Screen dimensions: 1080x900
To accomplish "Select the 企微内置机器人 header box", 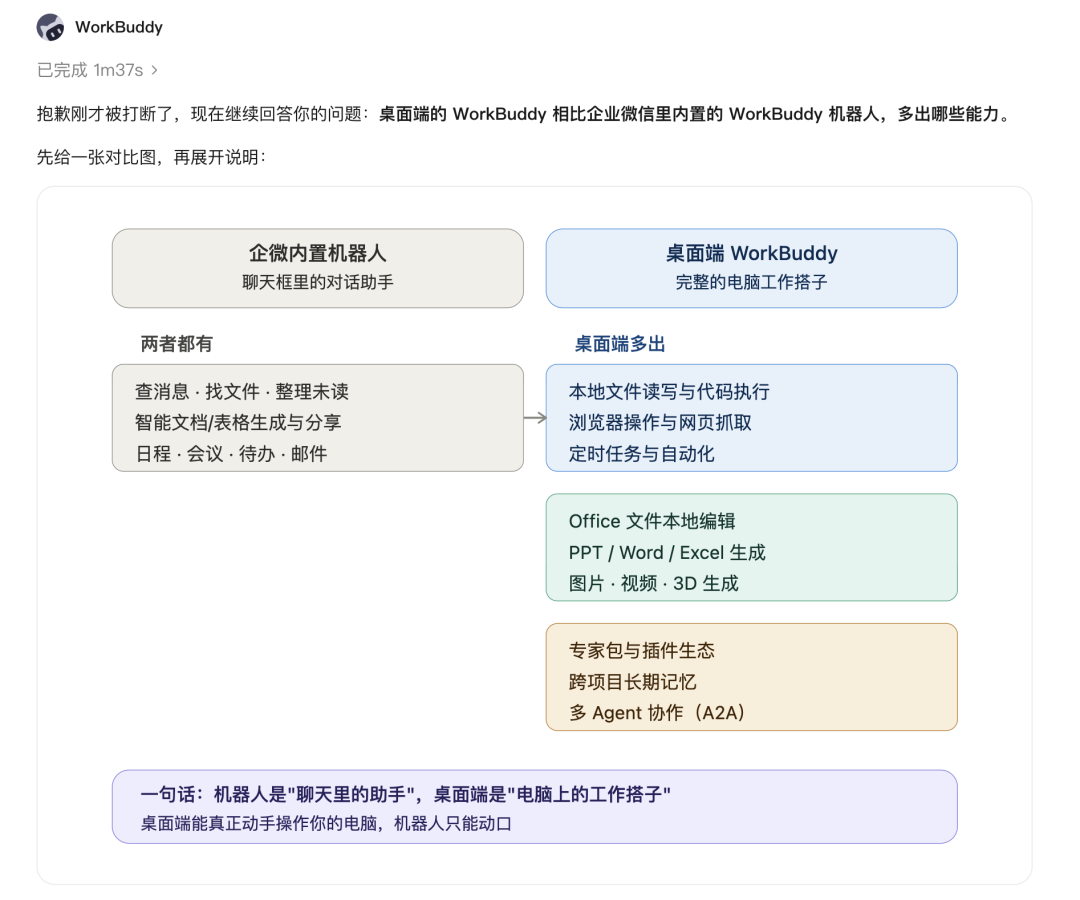I will point(318,268).
